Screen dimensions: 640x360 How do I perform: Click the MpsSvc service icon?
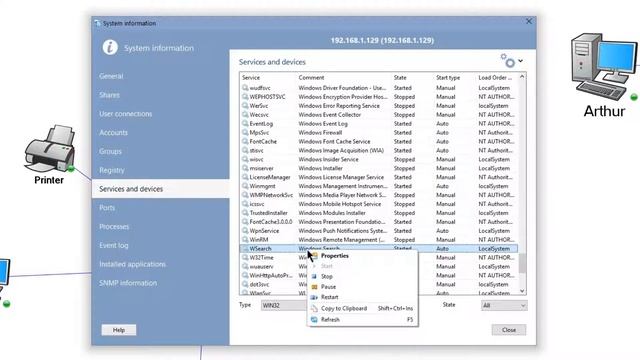(245, 133)
